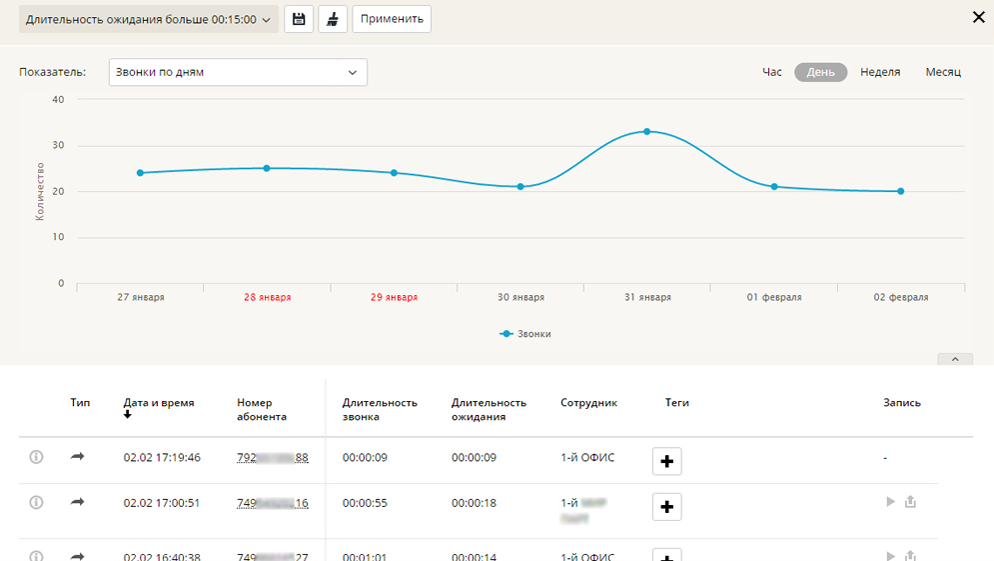Add tag to the 17:00:51 call
Image resolution: width=994 pixels, height=561 pixels.
(667, 507)
